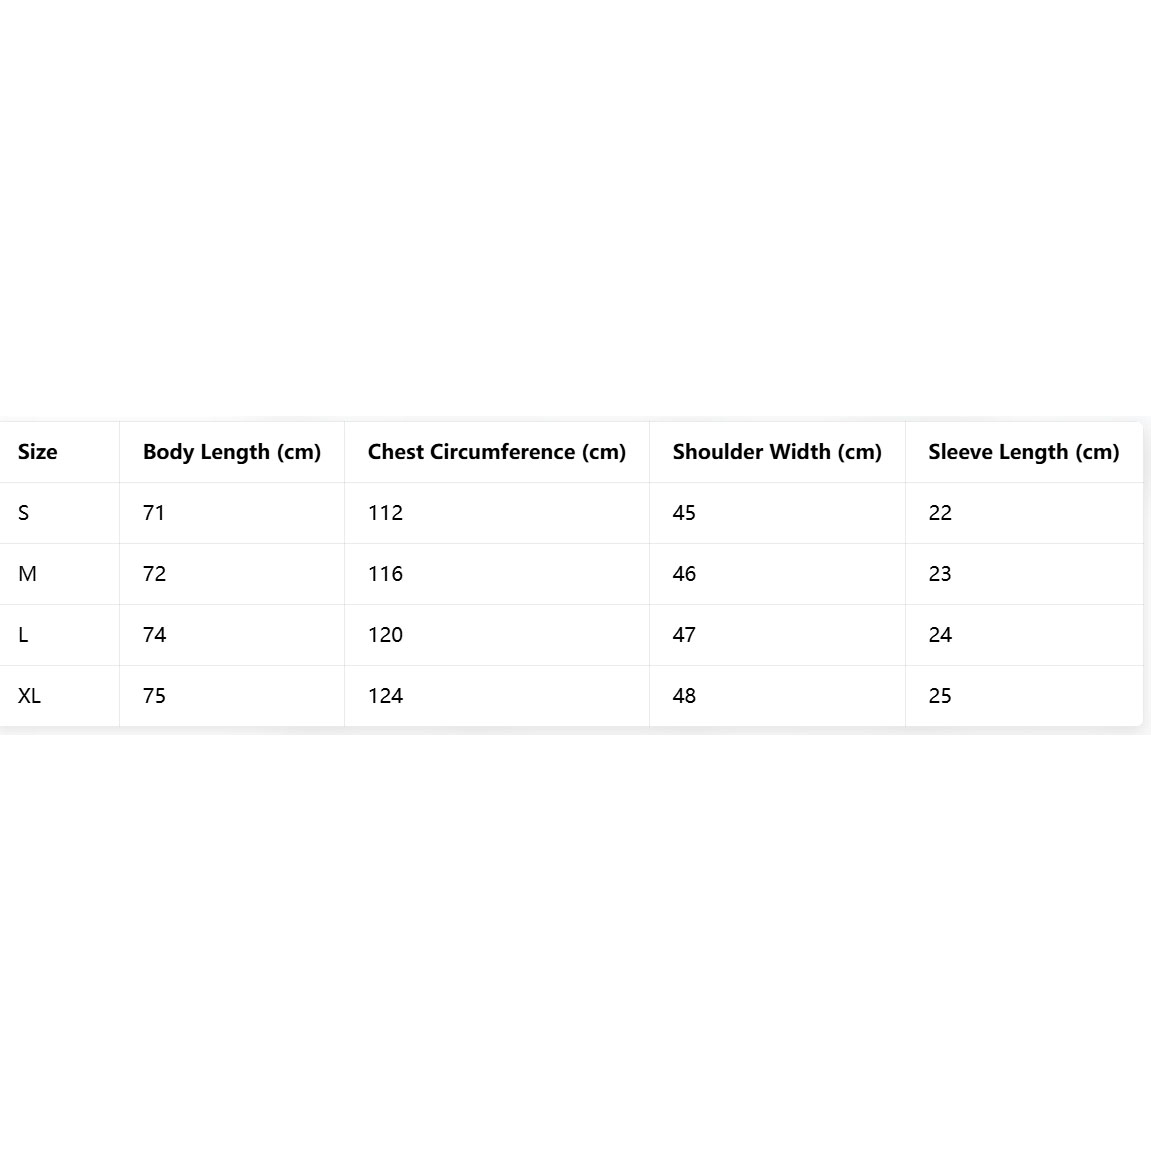Click the Size column header
The width and height of the screenshot is (1151, 1151).
tap(38, 452)
